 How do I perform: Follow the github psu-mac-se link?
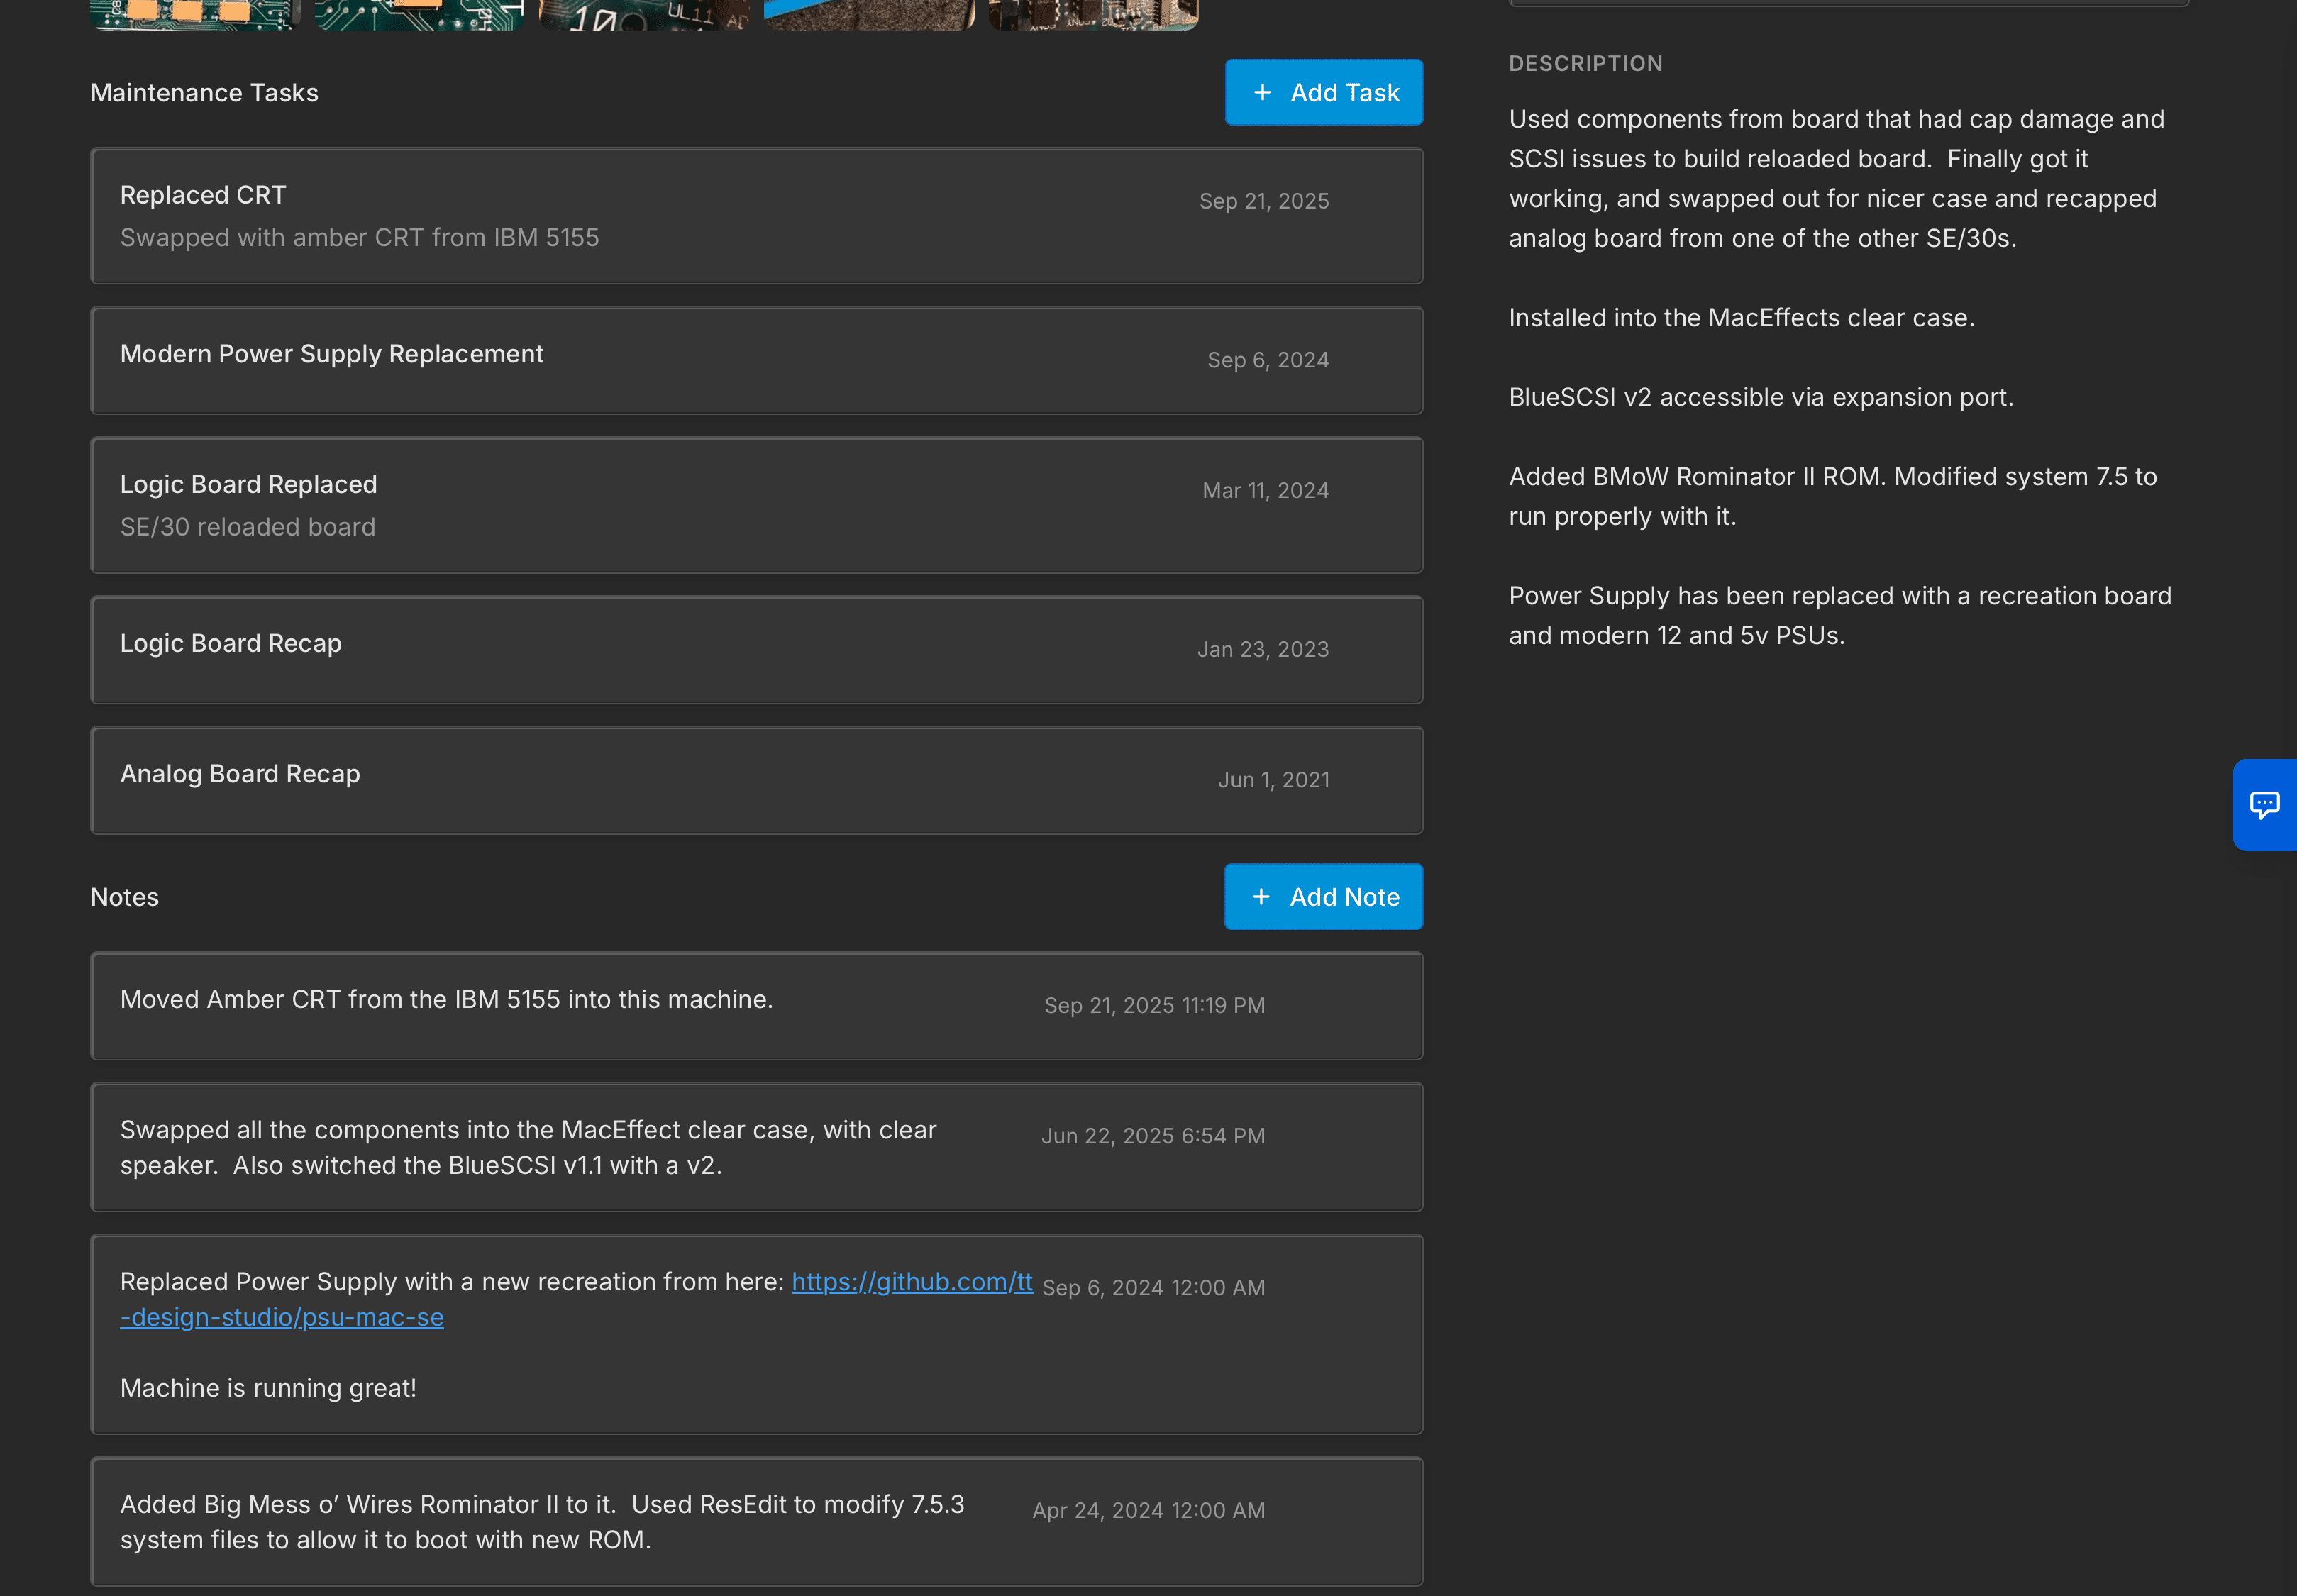pyautogui.click(x=911, y=1282)
